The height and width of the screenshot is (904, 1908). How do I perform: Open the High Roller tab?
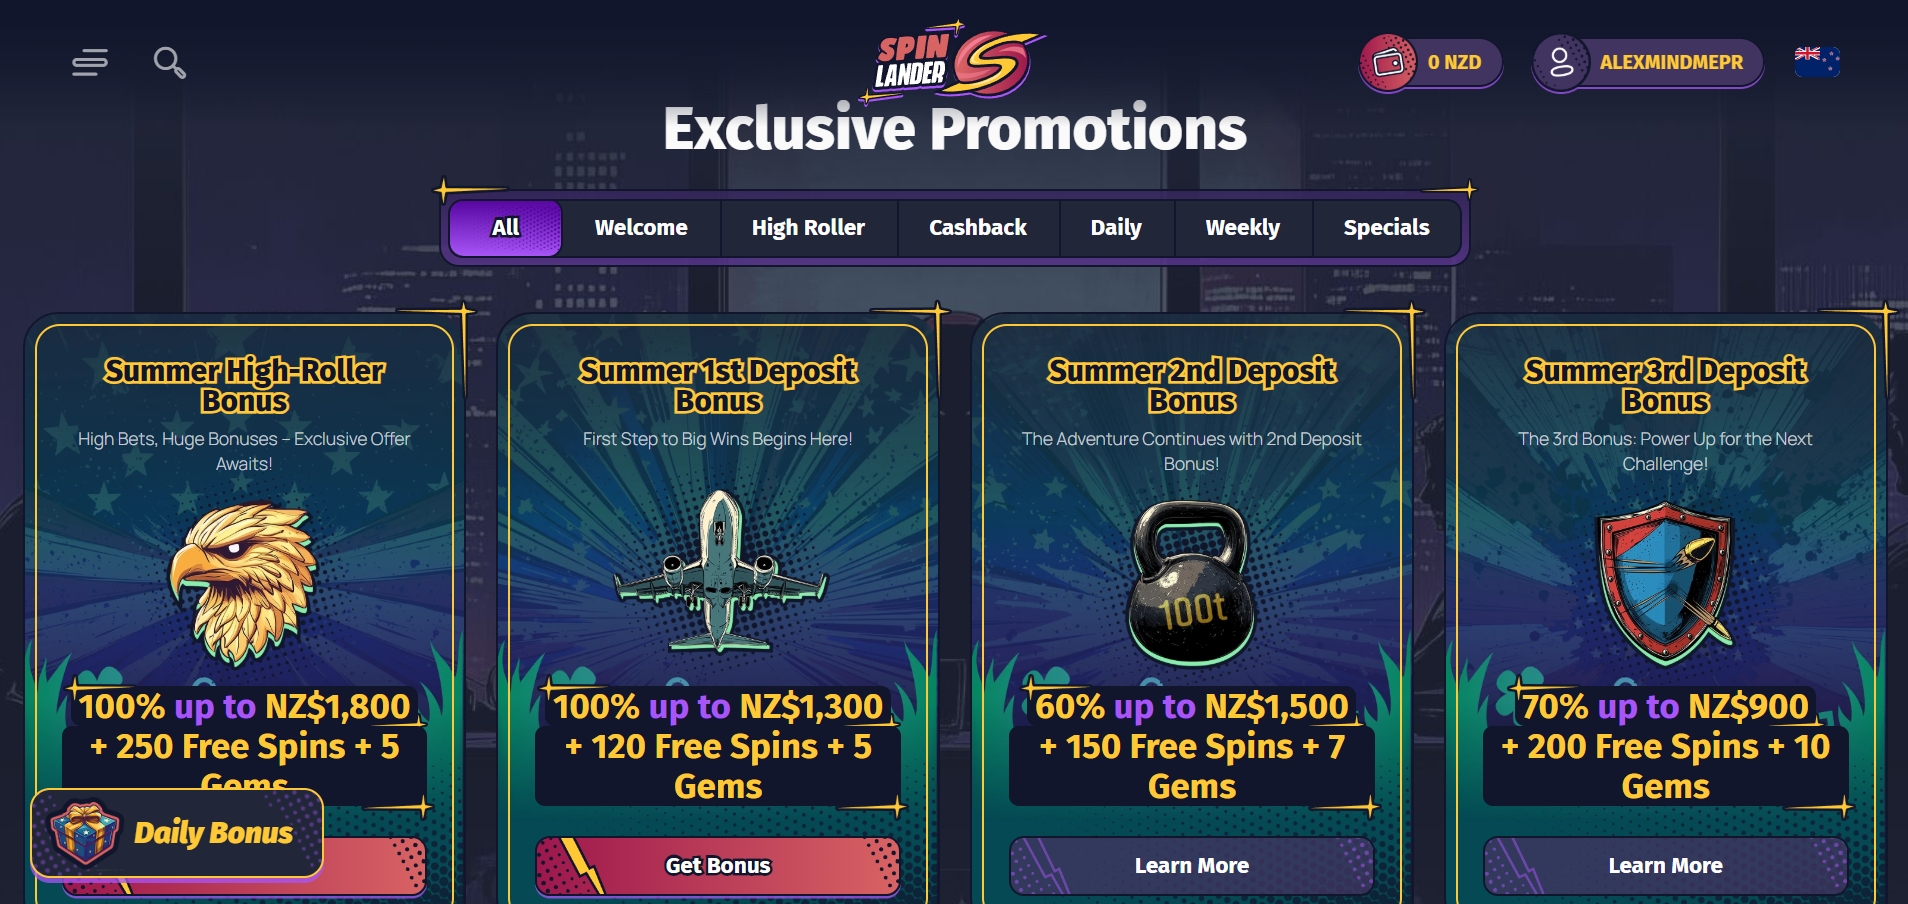[808, 228]
